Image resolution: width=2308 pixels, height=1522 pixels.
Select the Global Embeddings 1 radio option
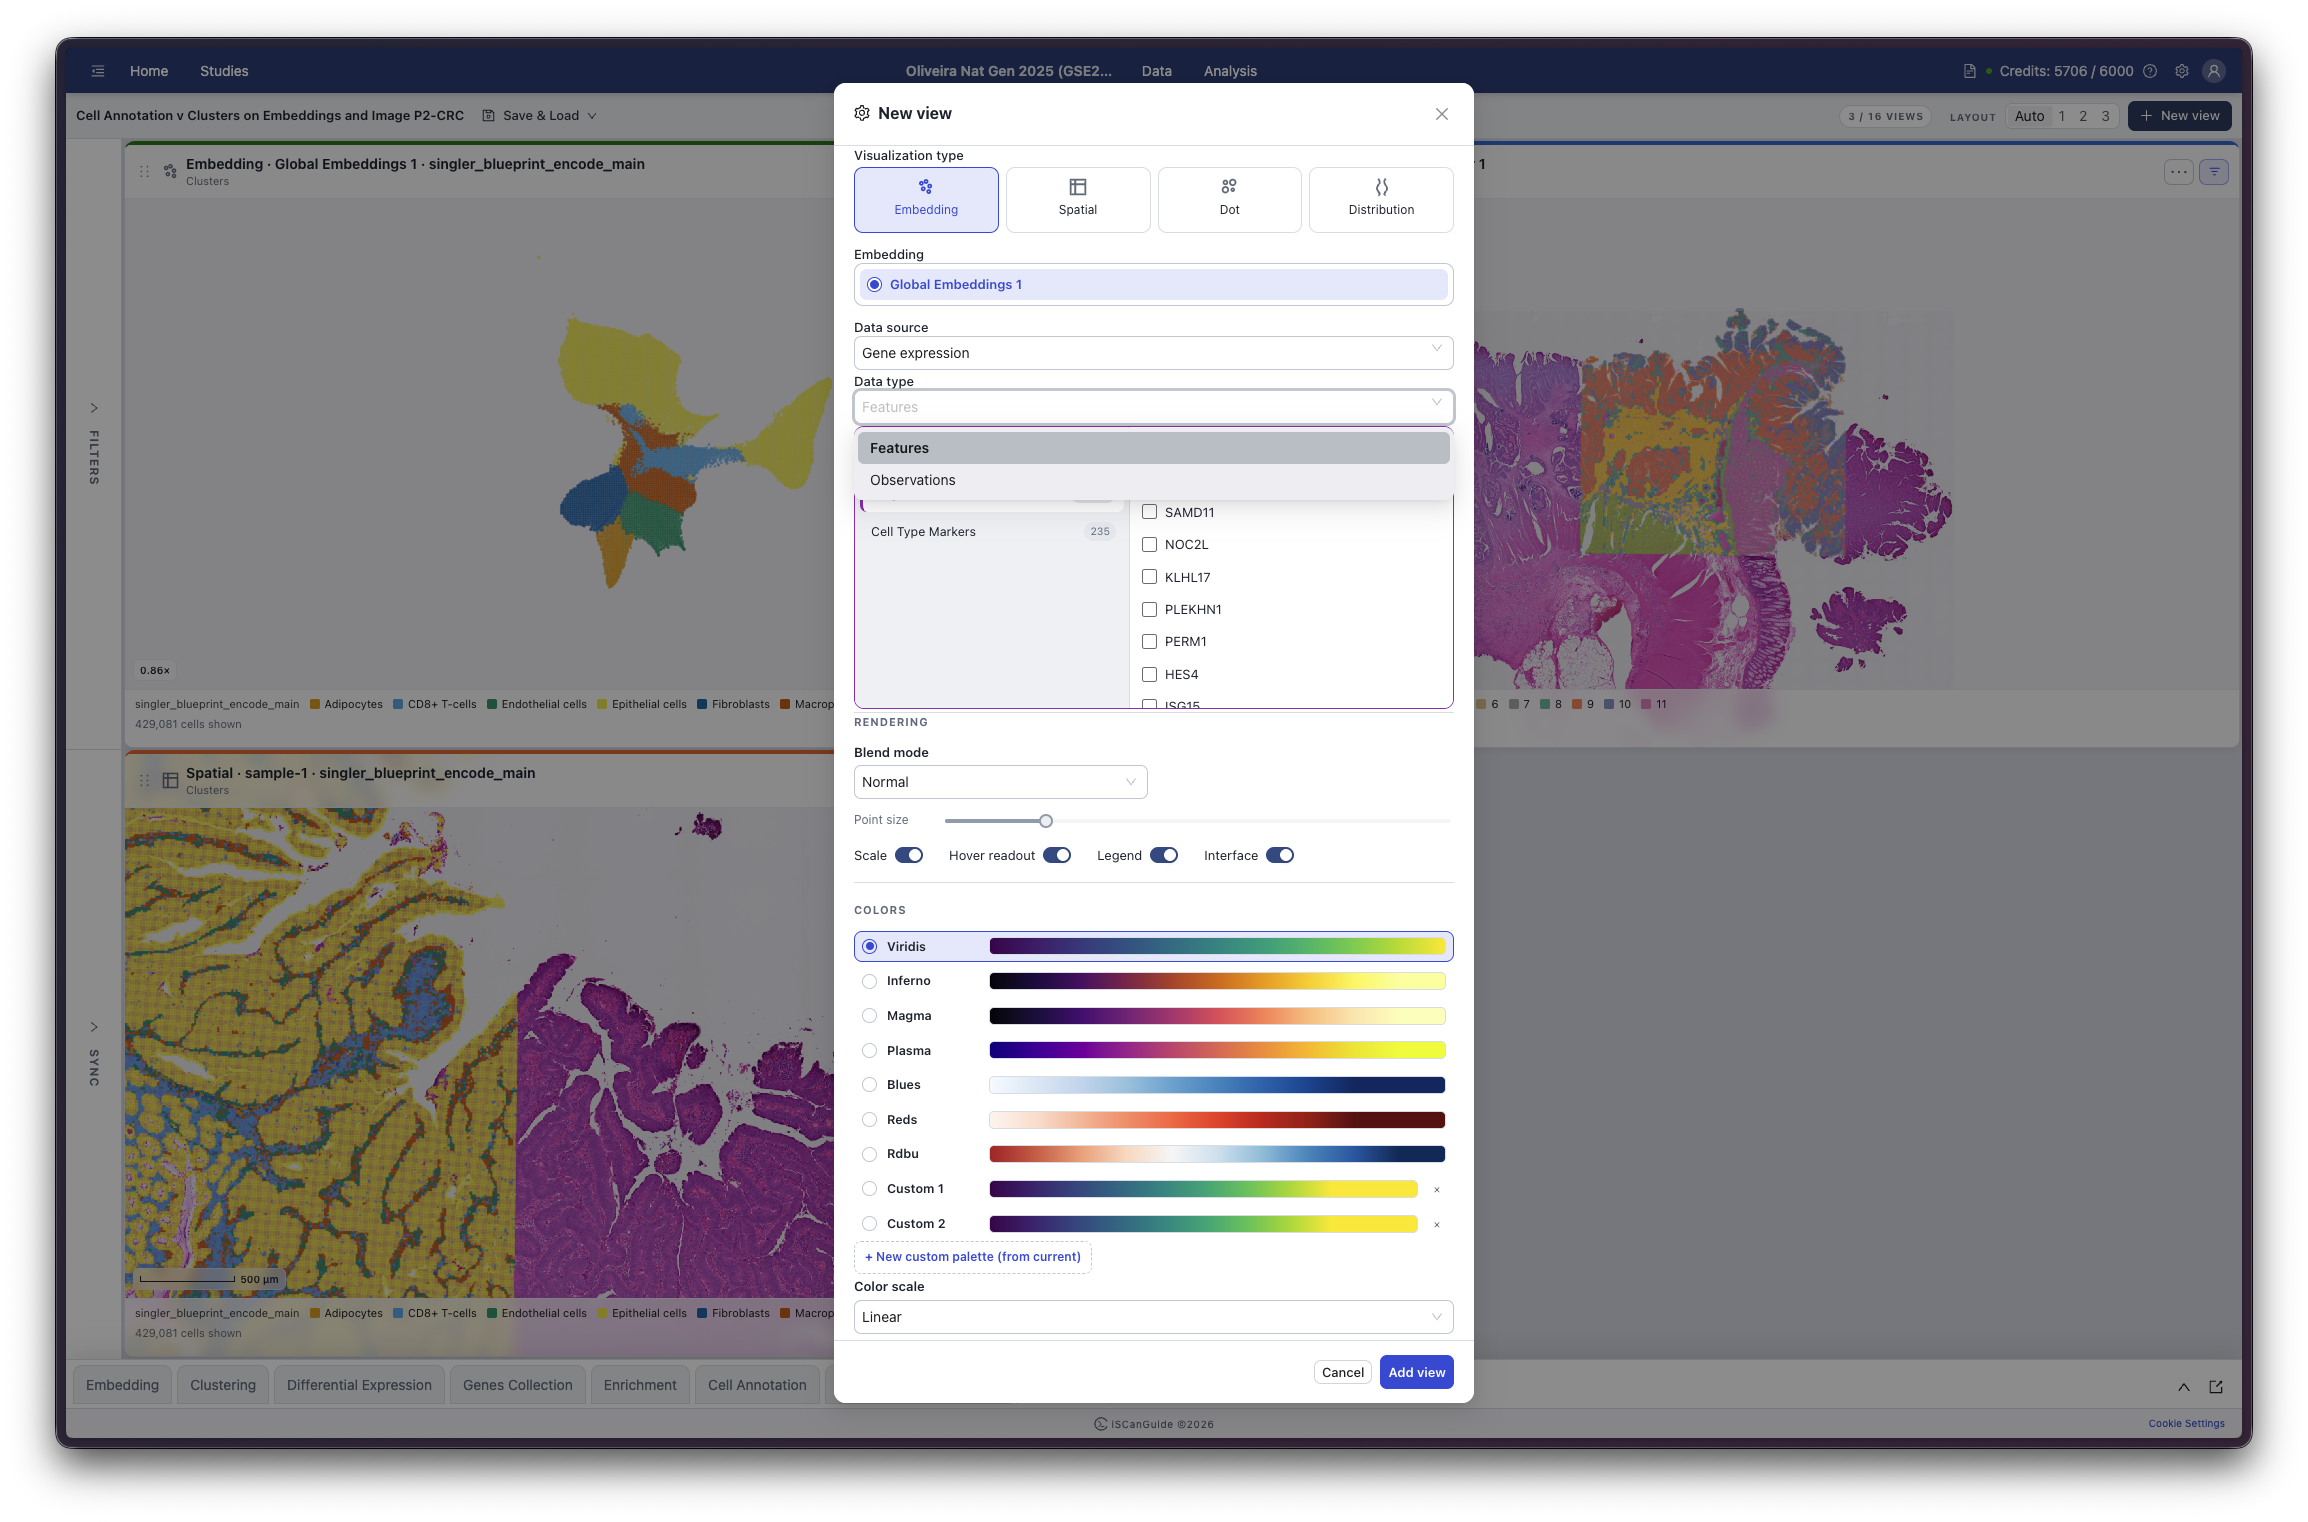[x=1153, y=285]
